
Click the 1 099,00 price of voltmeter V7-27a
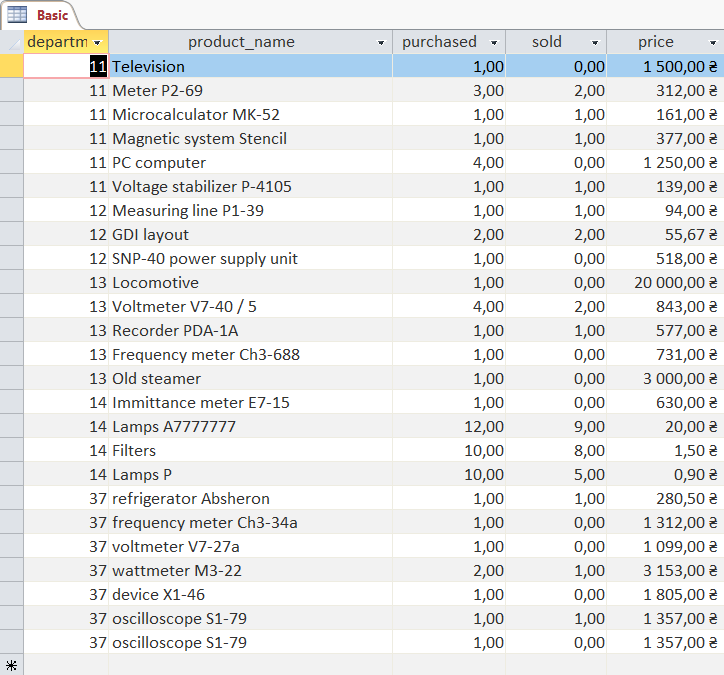pos(665,546)
